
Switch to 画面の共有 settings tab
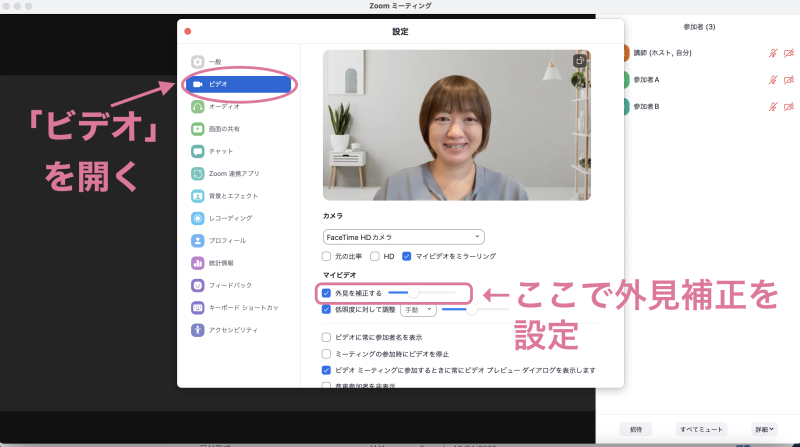click(x=239, y=129)
